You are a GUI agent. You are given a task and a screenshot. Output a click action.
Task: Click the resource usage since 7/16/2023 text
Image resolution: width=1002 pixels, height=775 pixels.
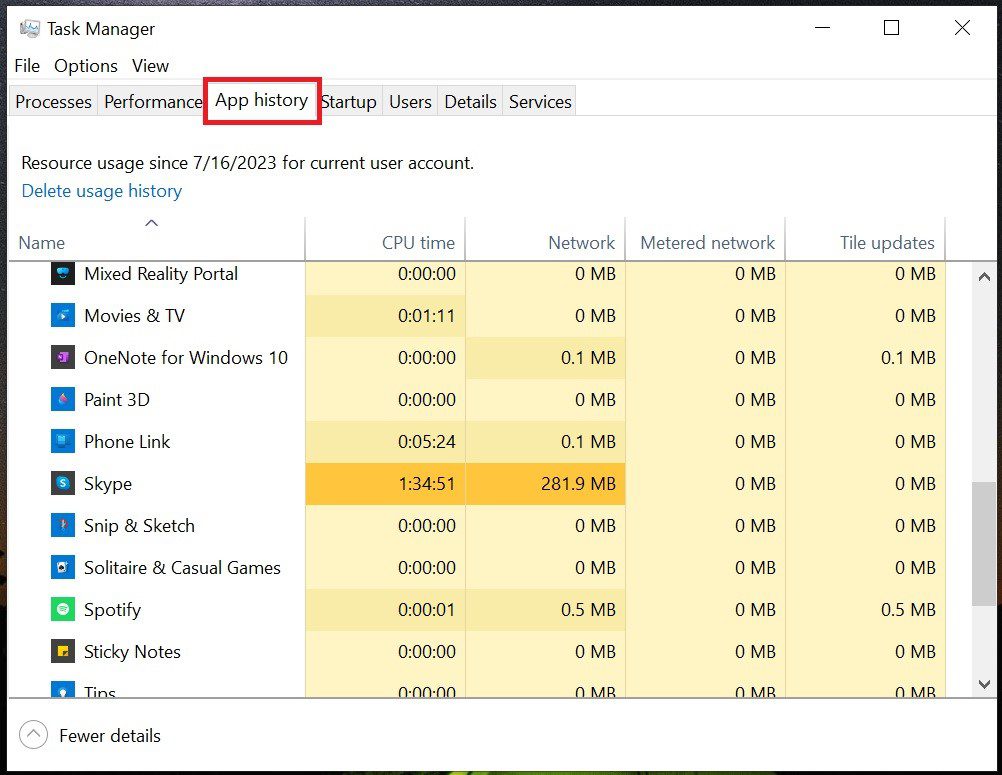coord(247,163)
